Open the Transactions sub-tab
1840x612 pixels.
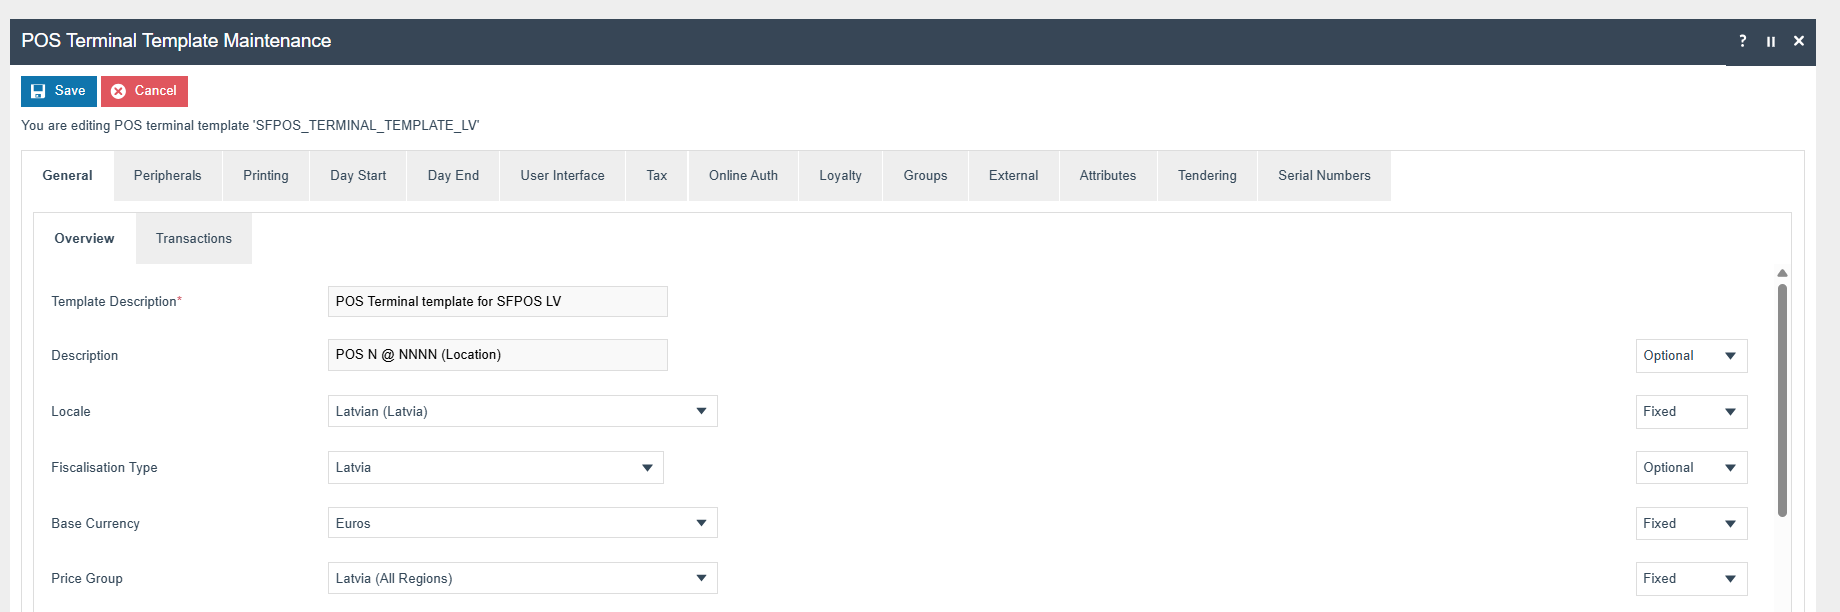coord(193,239)
